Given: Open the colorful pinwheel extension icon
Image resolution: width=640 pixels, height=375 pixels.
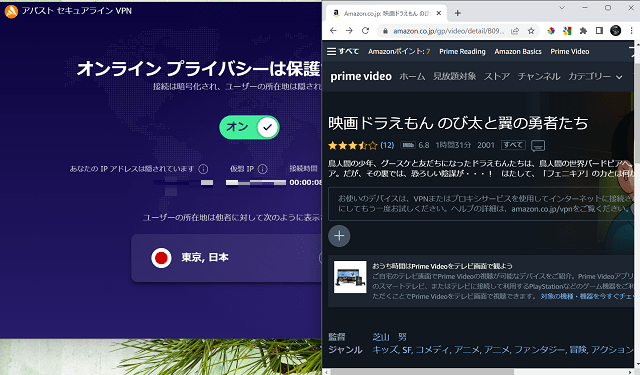Looking at the screenshot, I should point(551,31).
